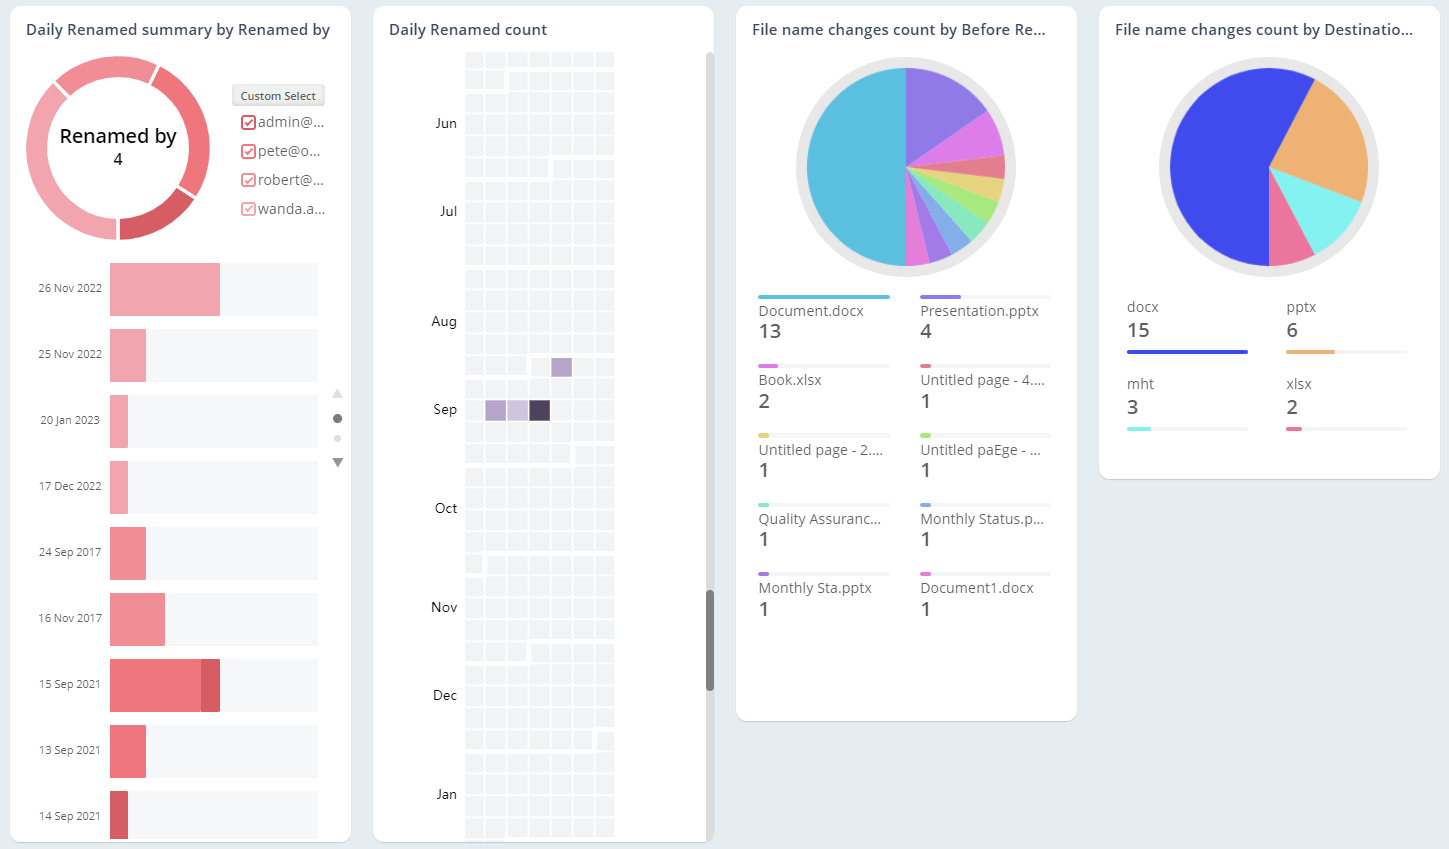Click the darkest heatmap cell in September

point(539,410)
